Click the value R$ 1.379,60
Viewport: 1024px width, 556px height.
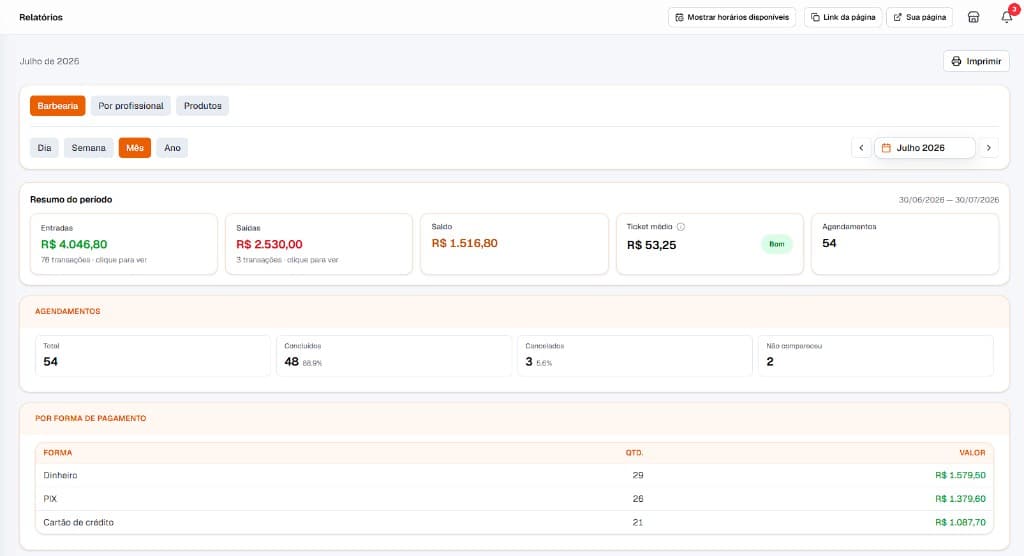pos(960,499)
